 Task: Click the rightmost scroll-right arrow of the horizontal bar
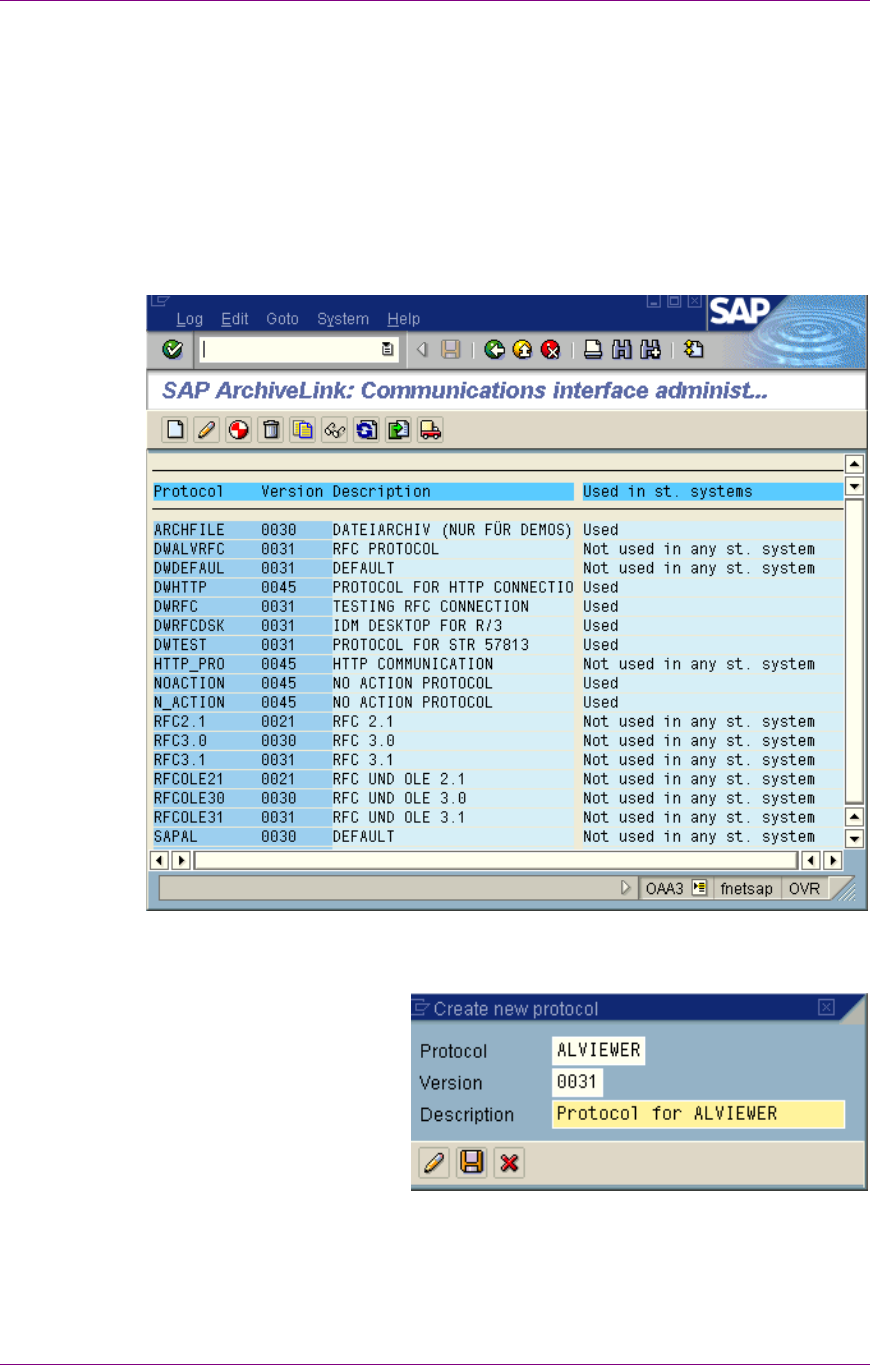[833, 859]
